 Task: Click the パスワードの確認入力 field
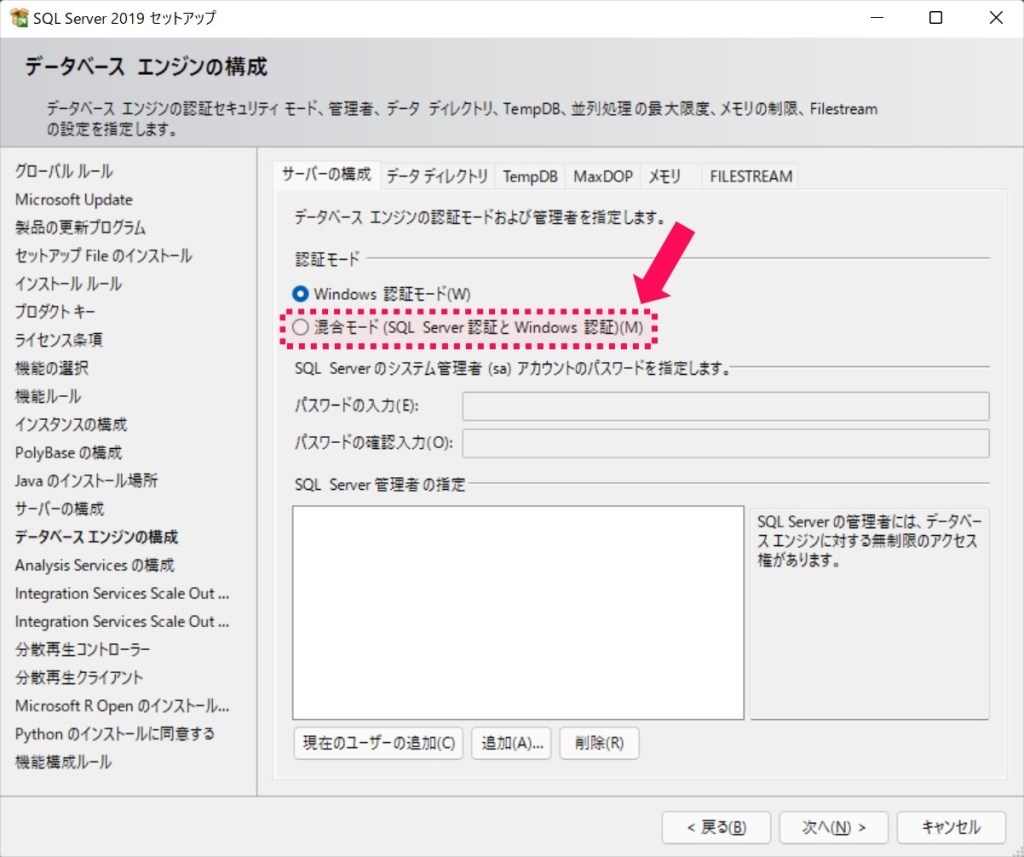[726, 444]
